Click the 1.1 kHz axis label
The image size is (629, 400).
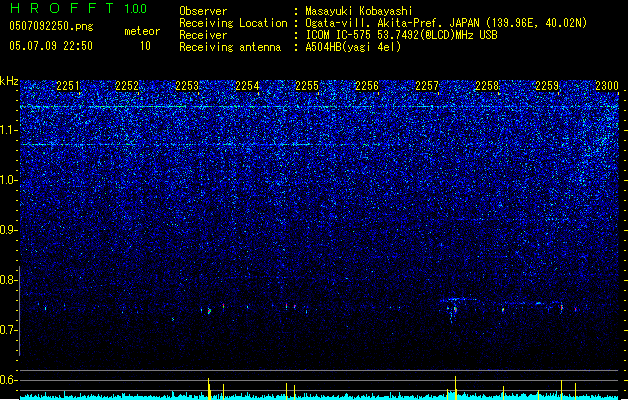point(8,130)
